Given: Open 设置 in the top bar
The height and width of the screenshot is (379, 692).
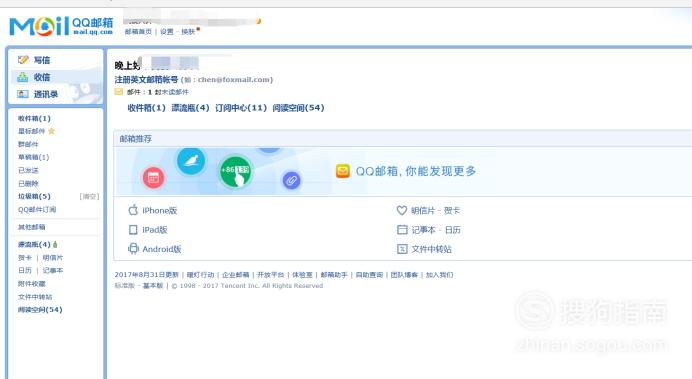Looking at the screenshot, I should [x=167, y=32].
